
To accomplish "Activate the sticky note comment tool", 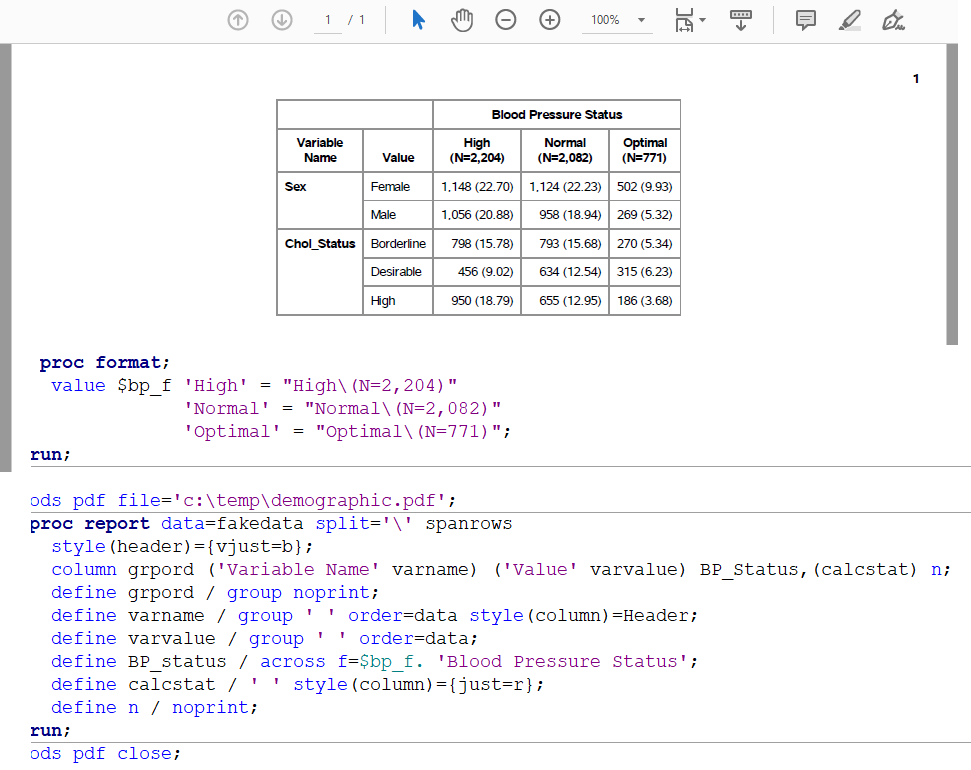I will click(805, 19).
